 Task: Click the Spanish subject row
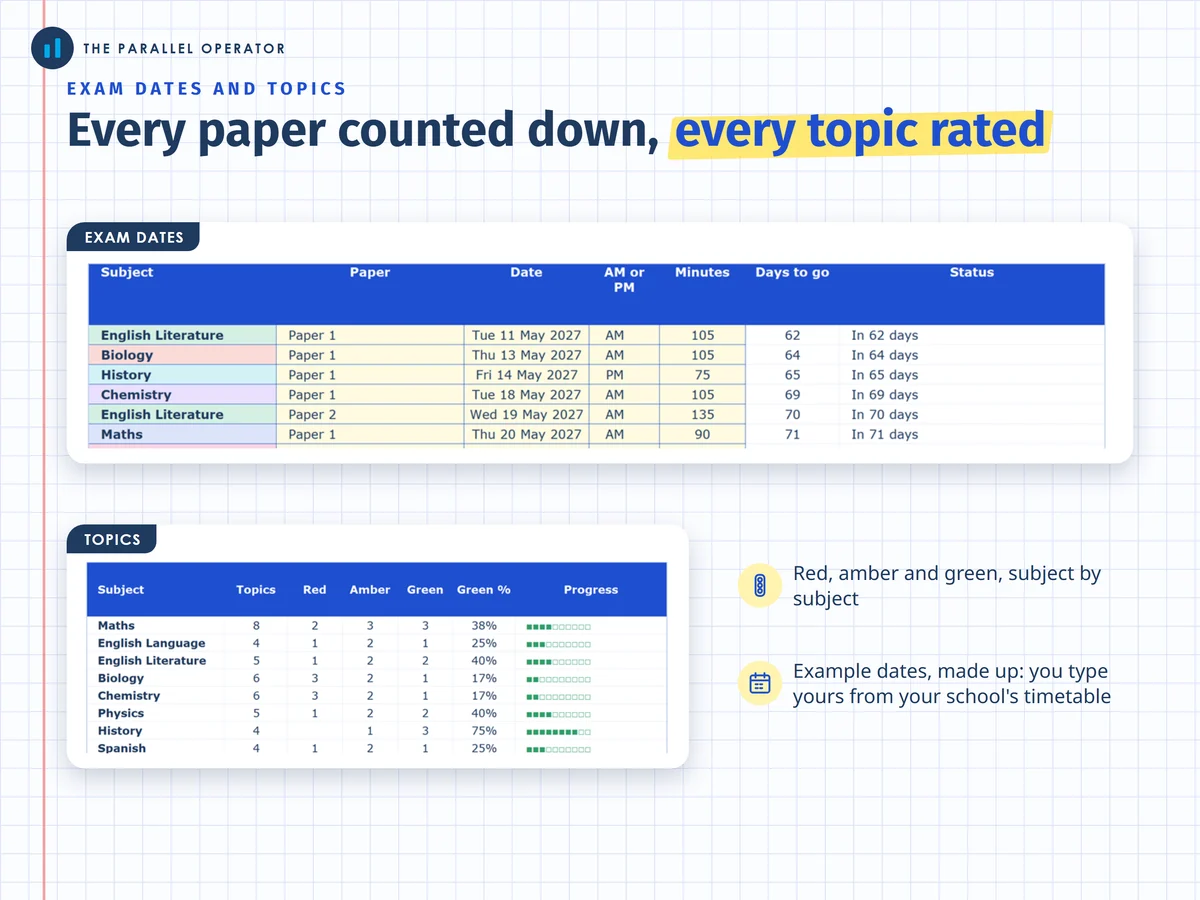(x=376, y=748)
